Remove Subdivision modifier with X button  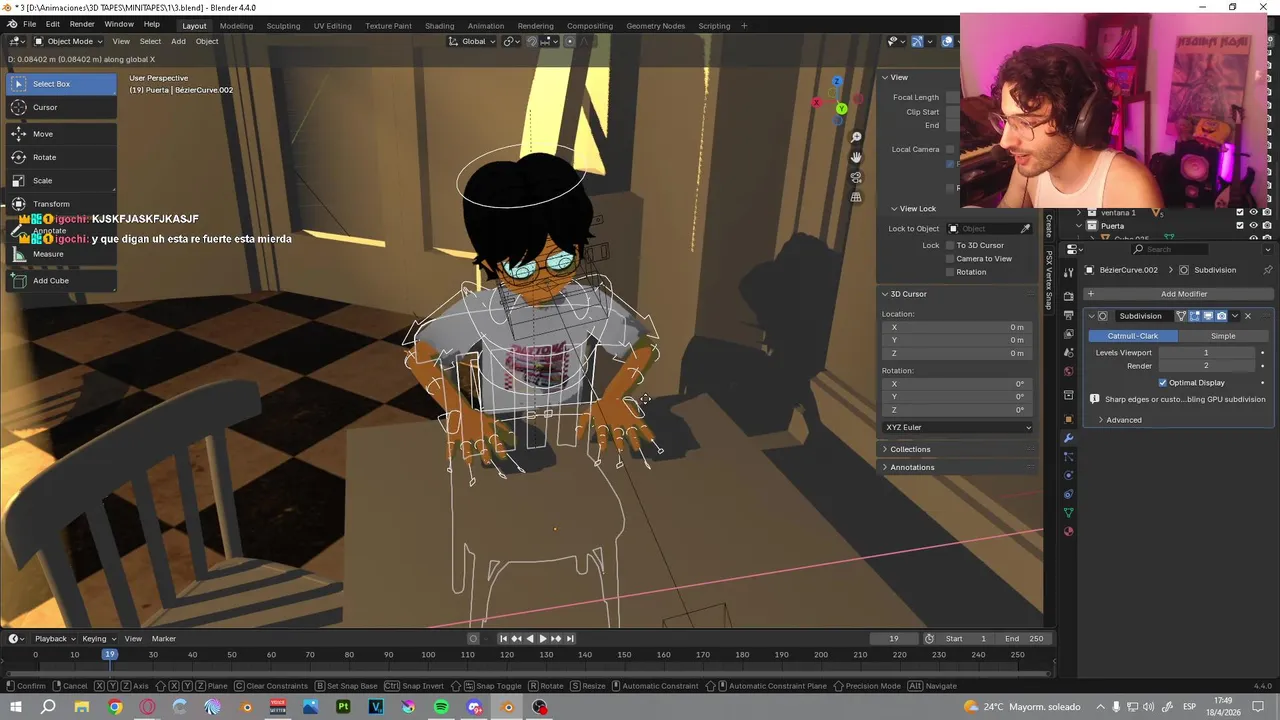tap(1247, 316)
